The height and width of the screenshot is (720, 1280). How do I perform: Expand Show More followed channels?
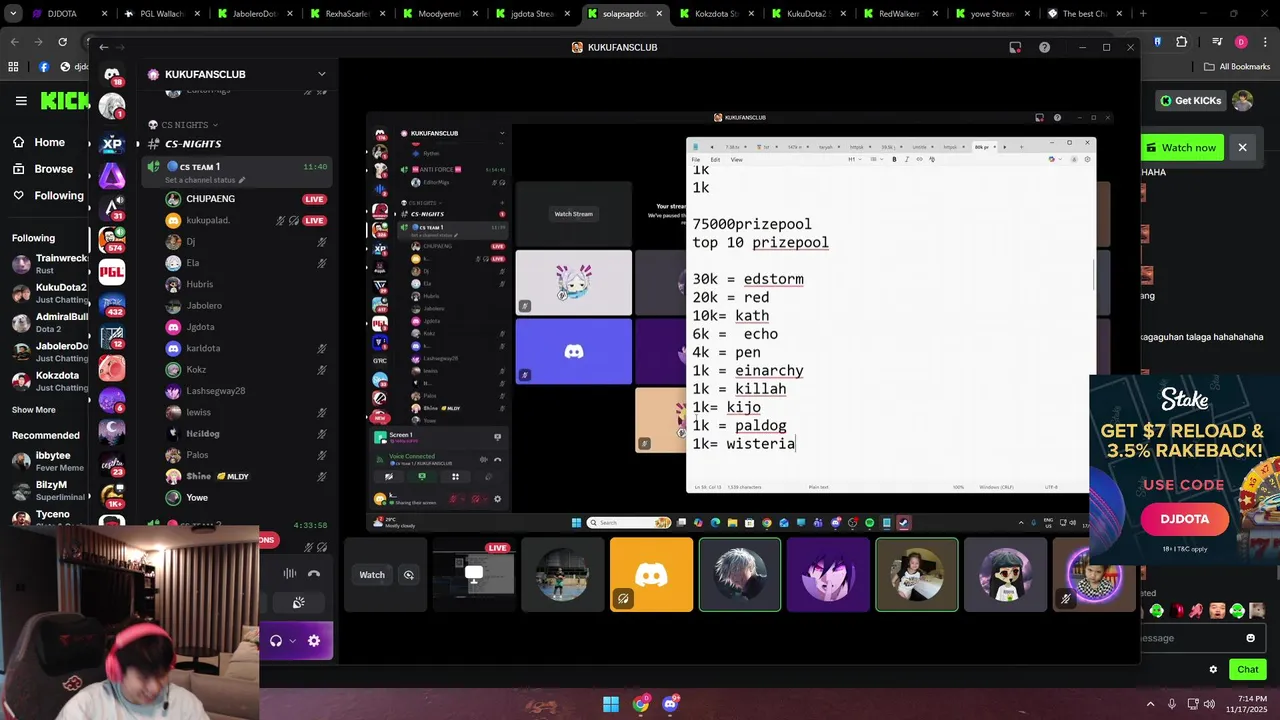pos(34,410)
